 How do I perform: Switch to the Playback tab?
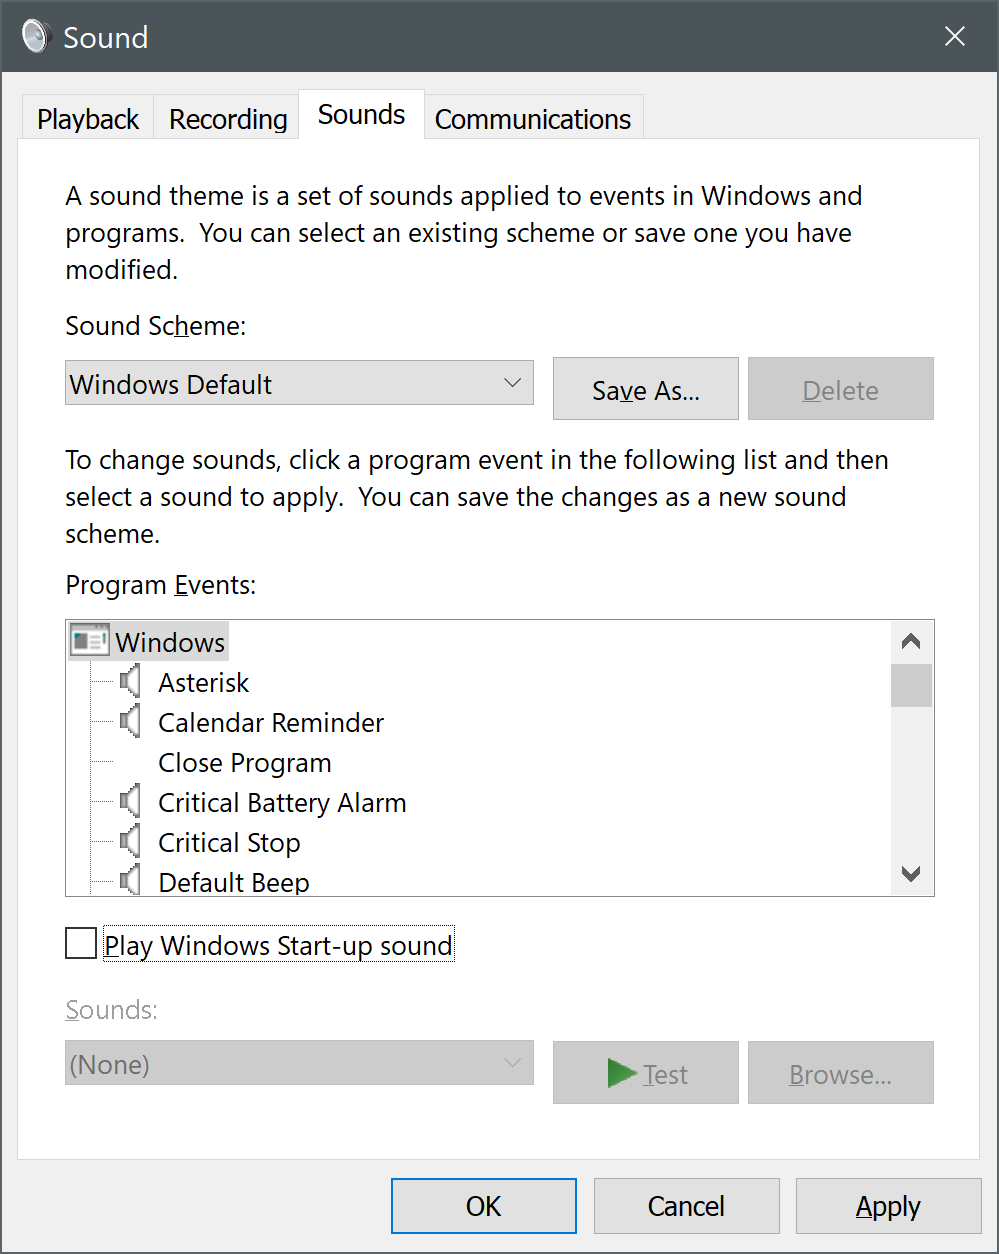[x=88, y=119]
